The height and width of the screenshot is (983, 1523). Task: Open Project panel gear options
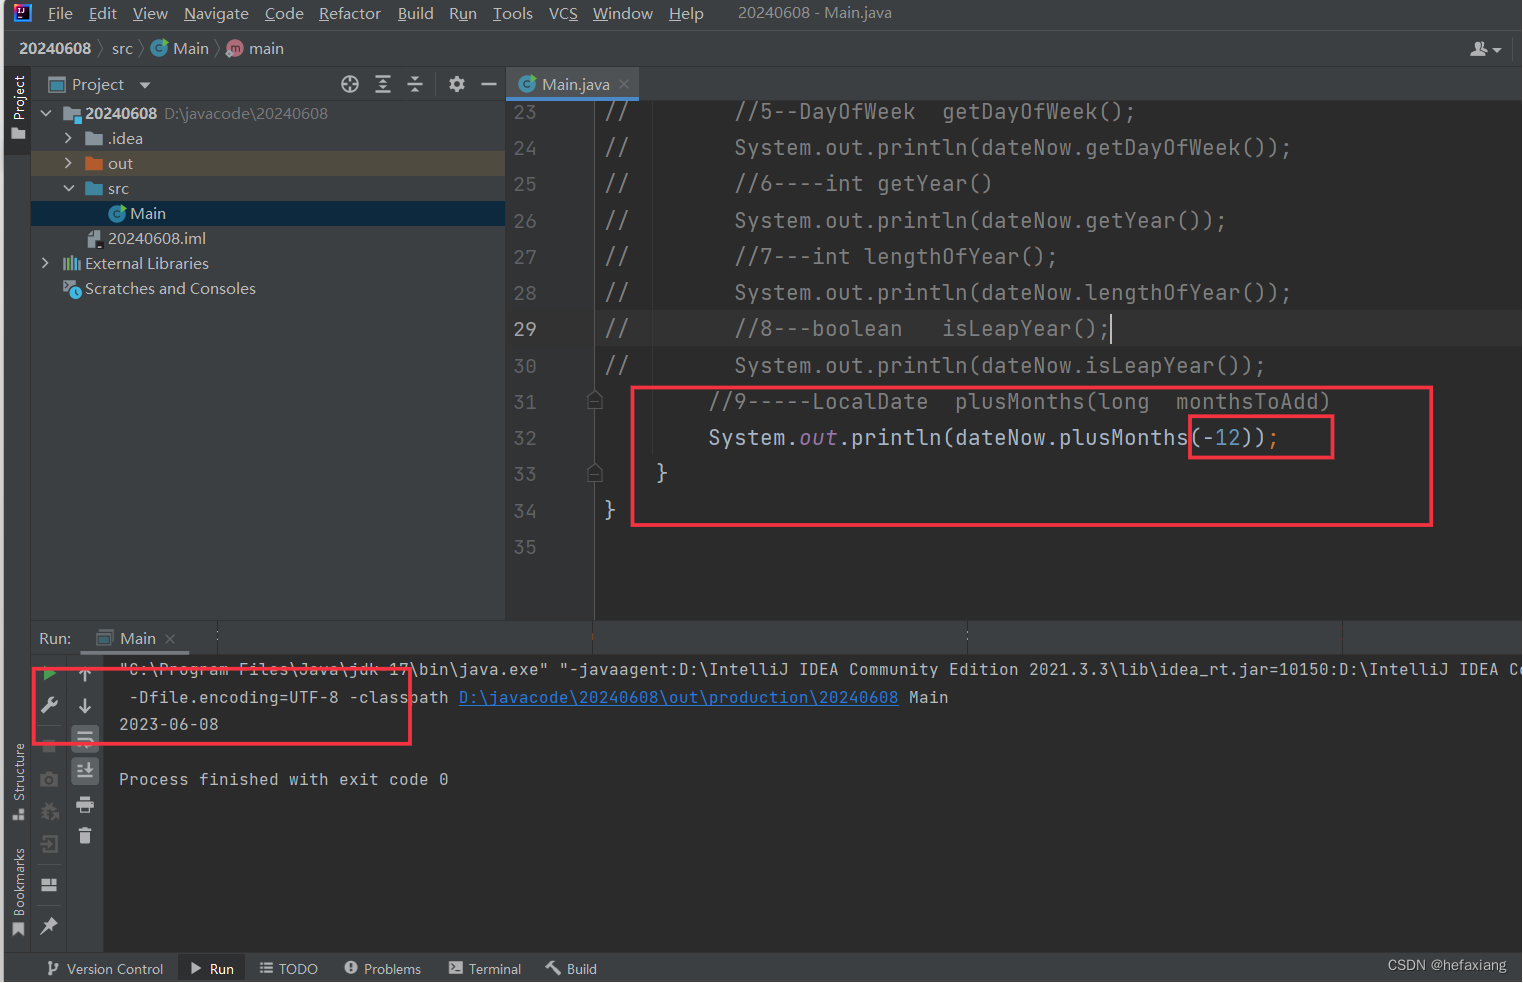point(457,84)
